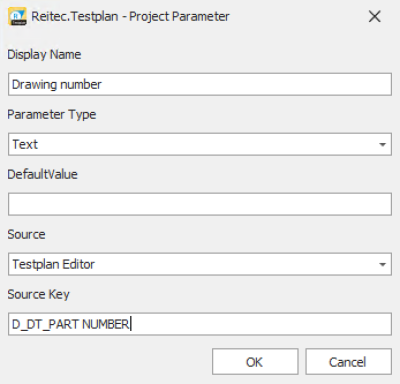Focus the Display Name input field
400x384 pixels.
(x=200, y=84)
